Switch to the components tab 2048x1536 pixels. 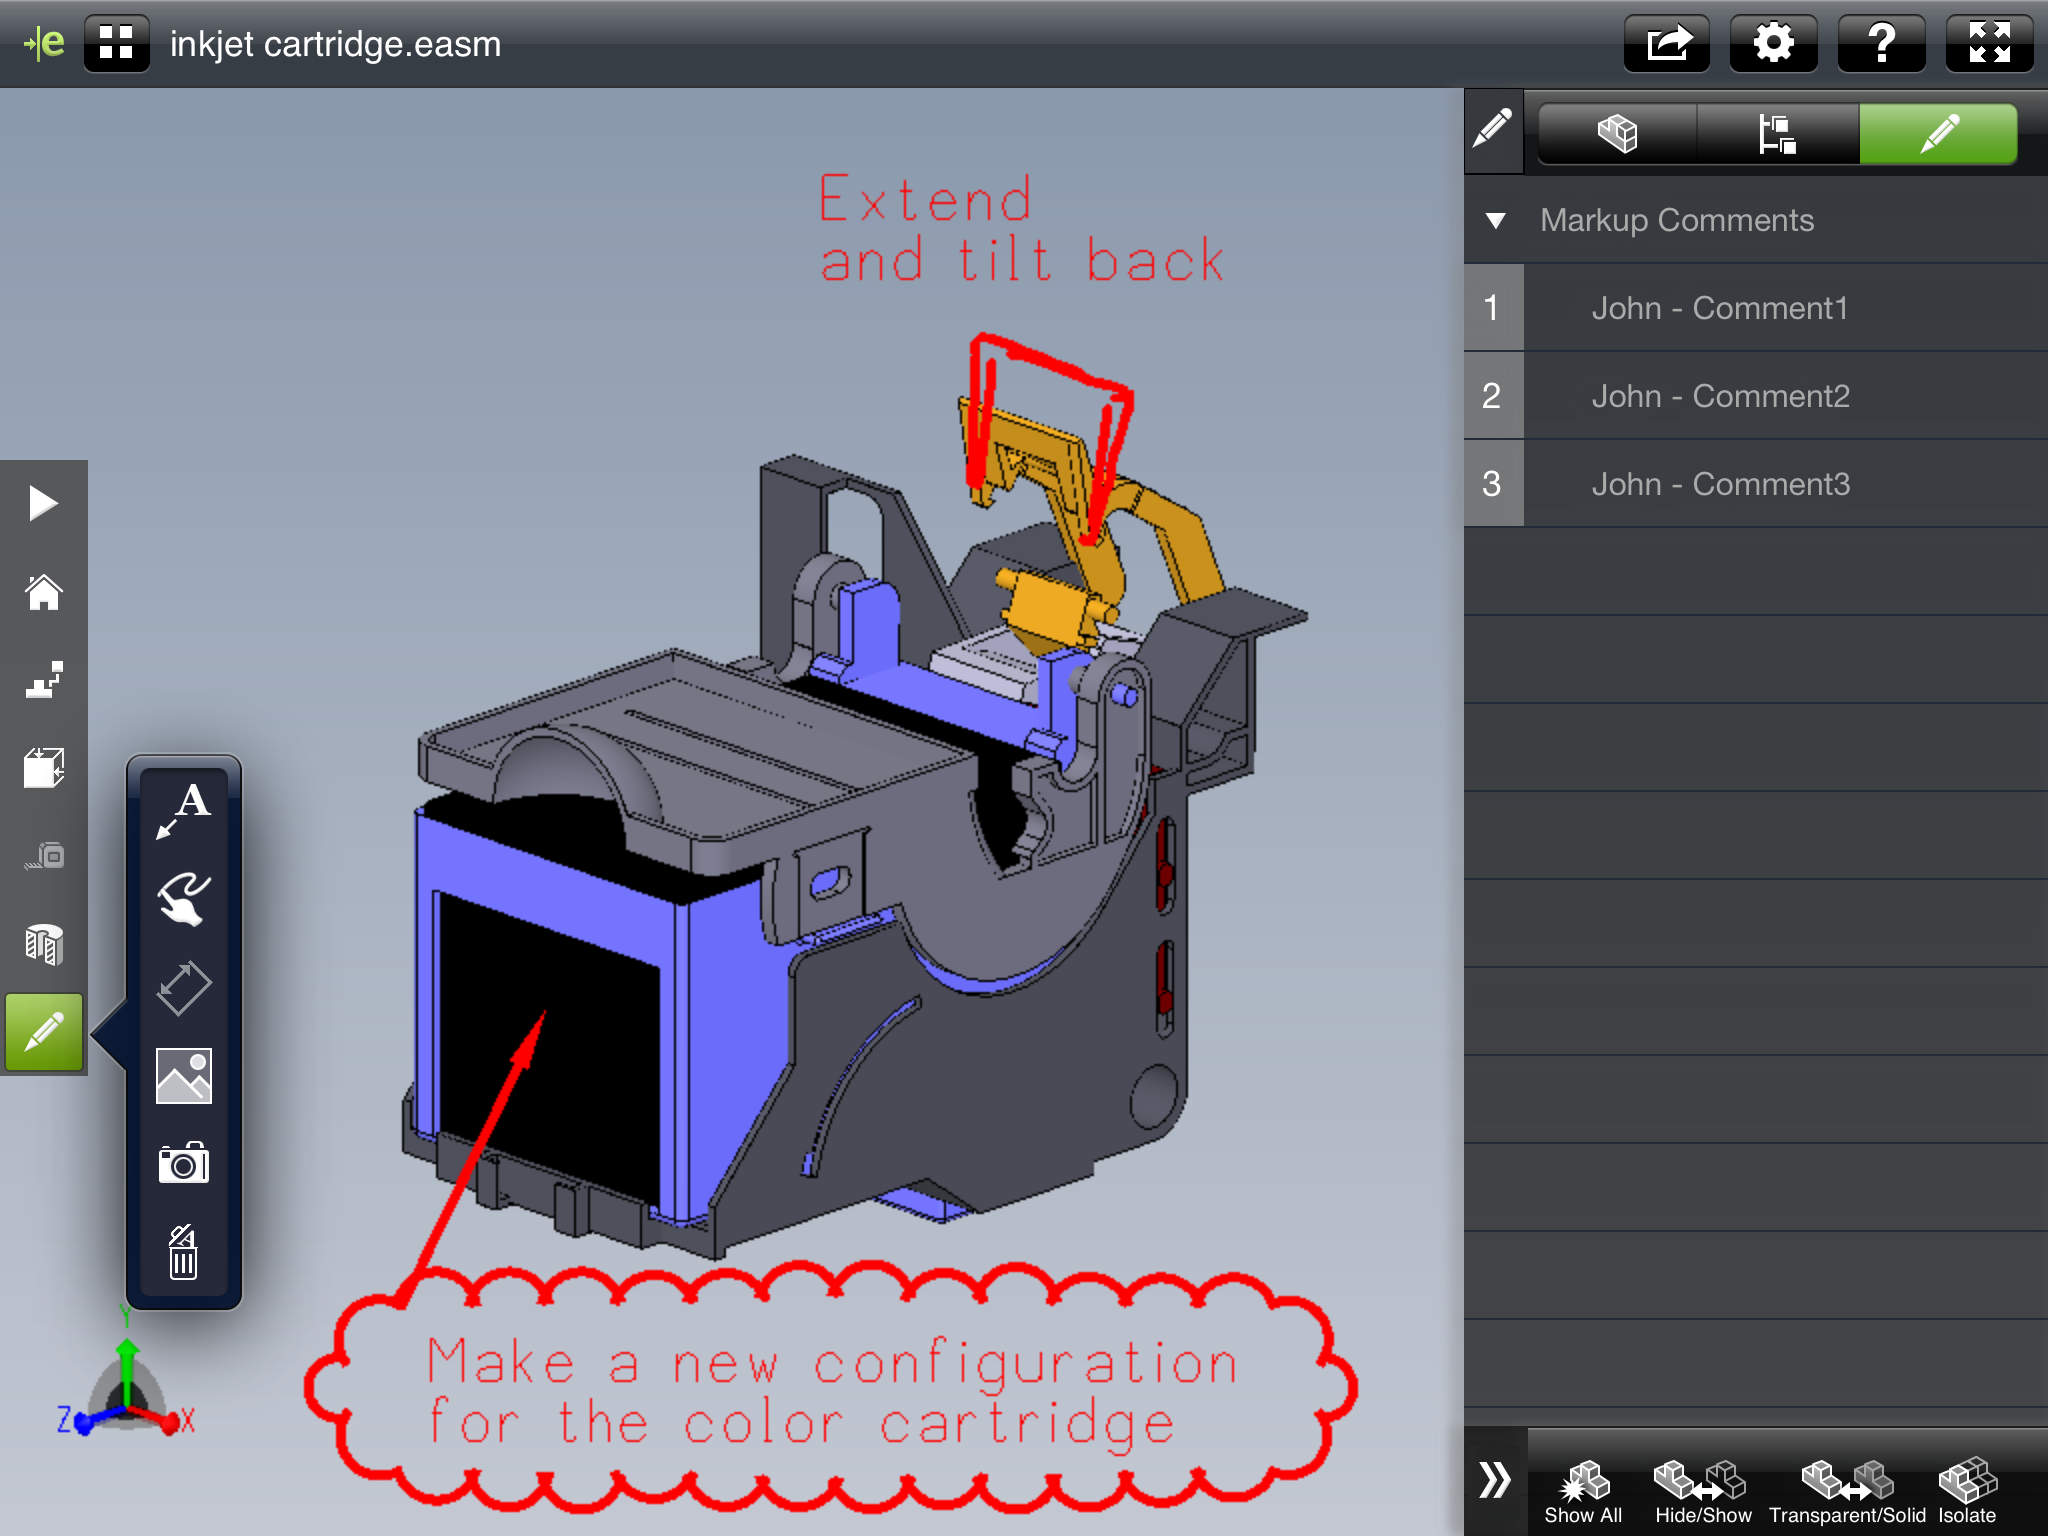[x=1617, y=134]
